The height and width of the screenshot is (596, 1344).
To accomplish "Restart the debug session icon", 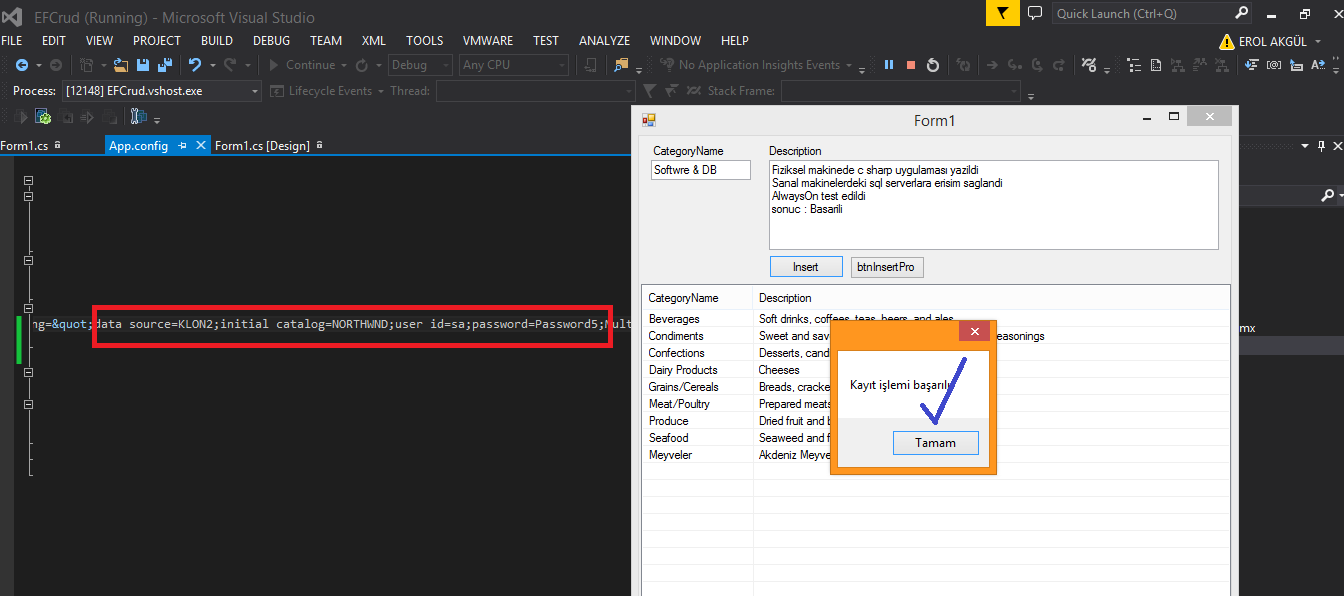I will tap(932, 65).
